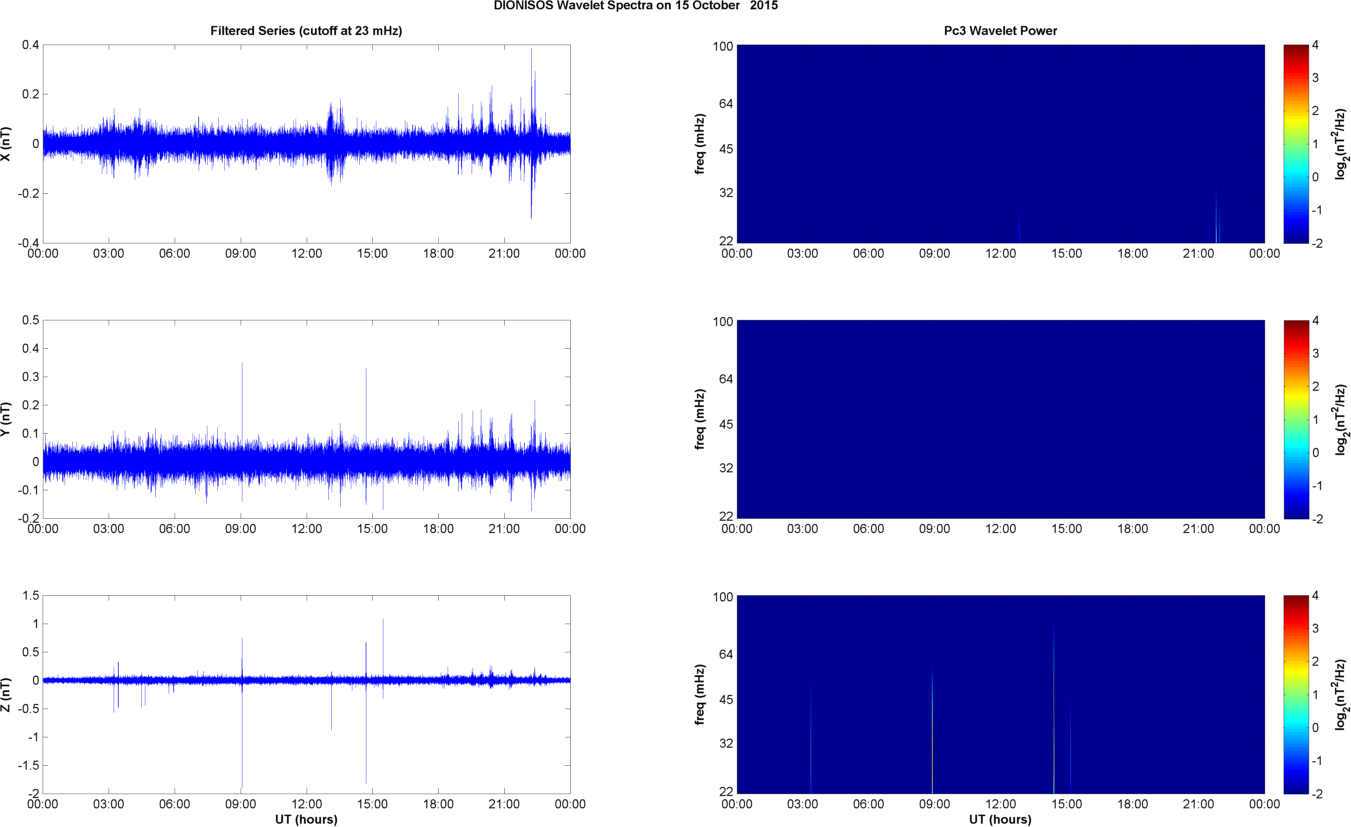Click log2(nT²/Hz) label of Y spectrum colorbar
Screen dimensions: 1351x827
(1343, 420)
